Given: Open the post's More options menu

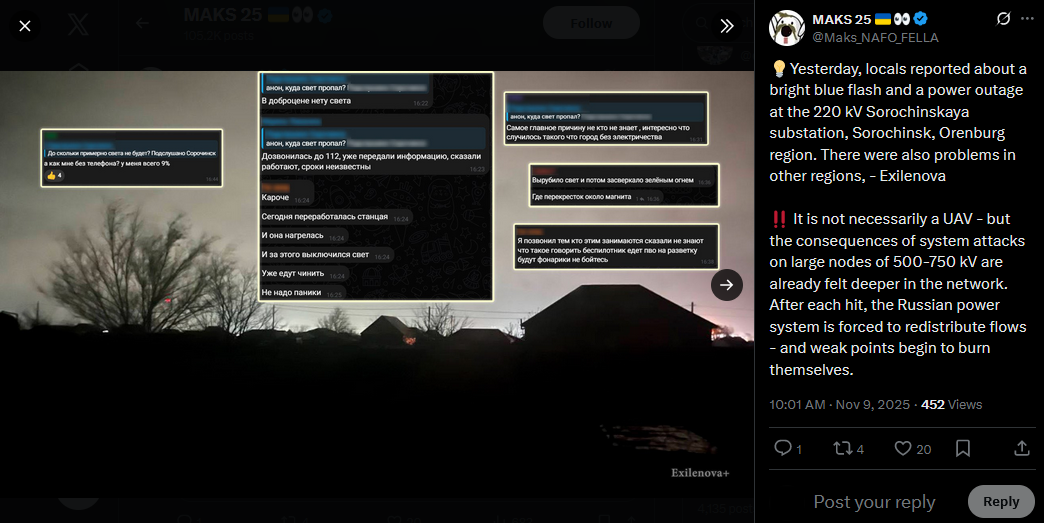Looking at the screenshot, I should click(x=1027, y=19).
